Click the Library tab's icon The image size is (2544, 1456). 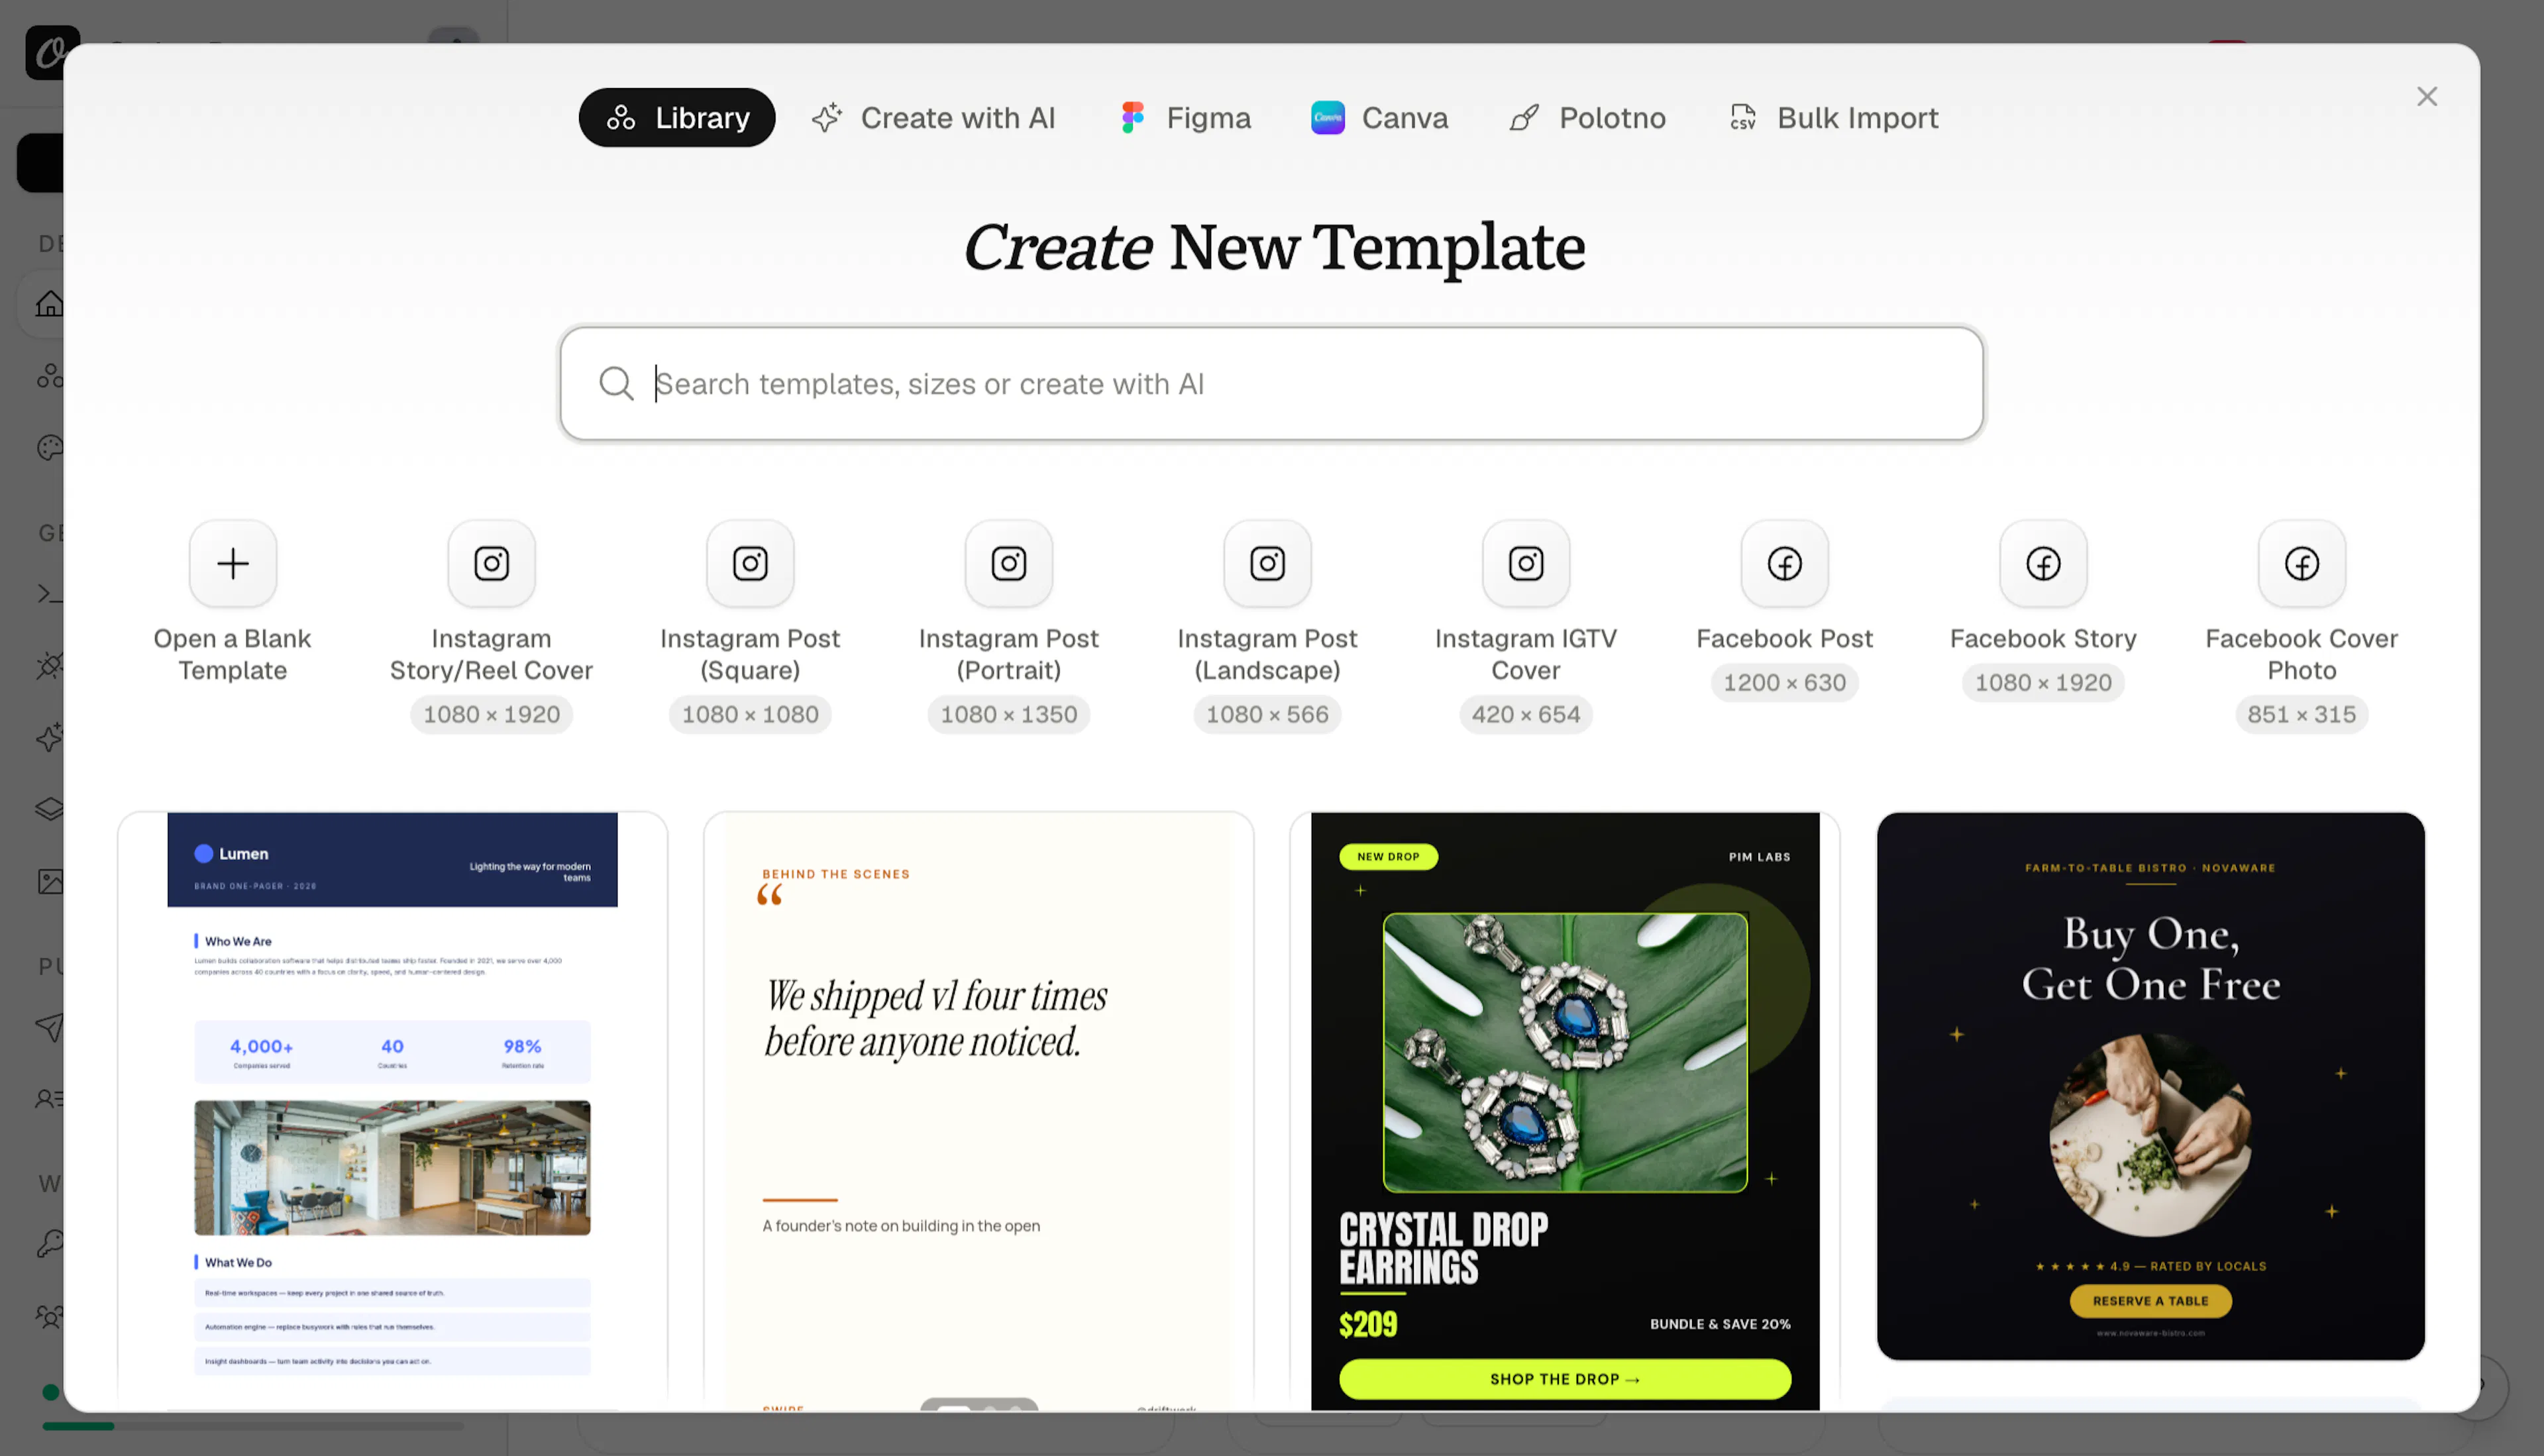(621, 118)
